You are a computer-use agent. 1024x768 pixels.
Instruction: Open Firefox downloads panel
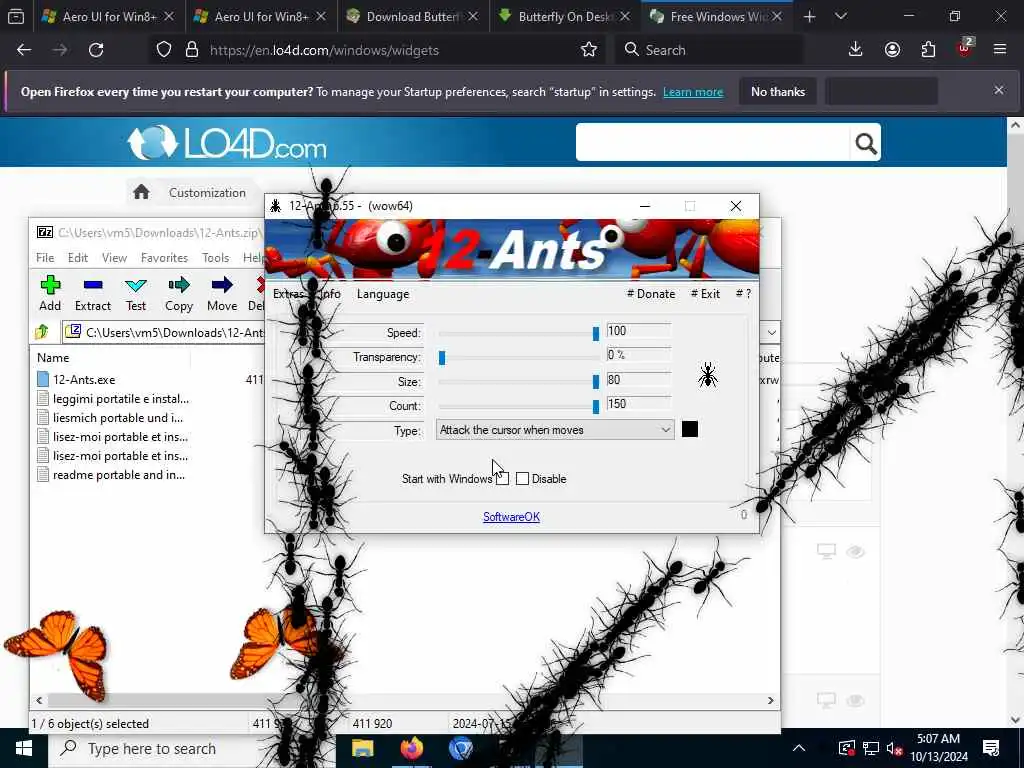(x=856, y=50)
